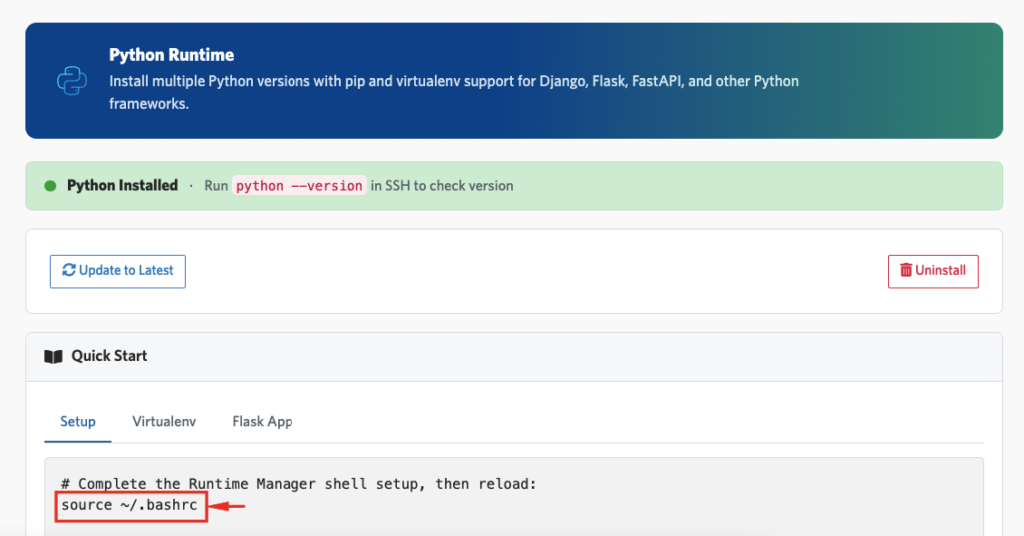The width and height of the screenshot is (1024, 536).
Task: Click the Update to Latest button
Action: 118,271
